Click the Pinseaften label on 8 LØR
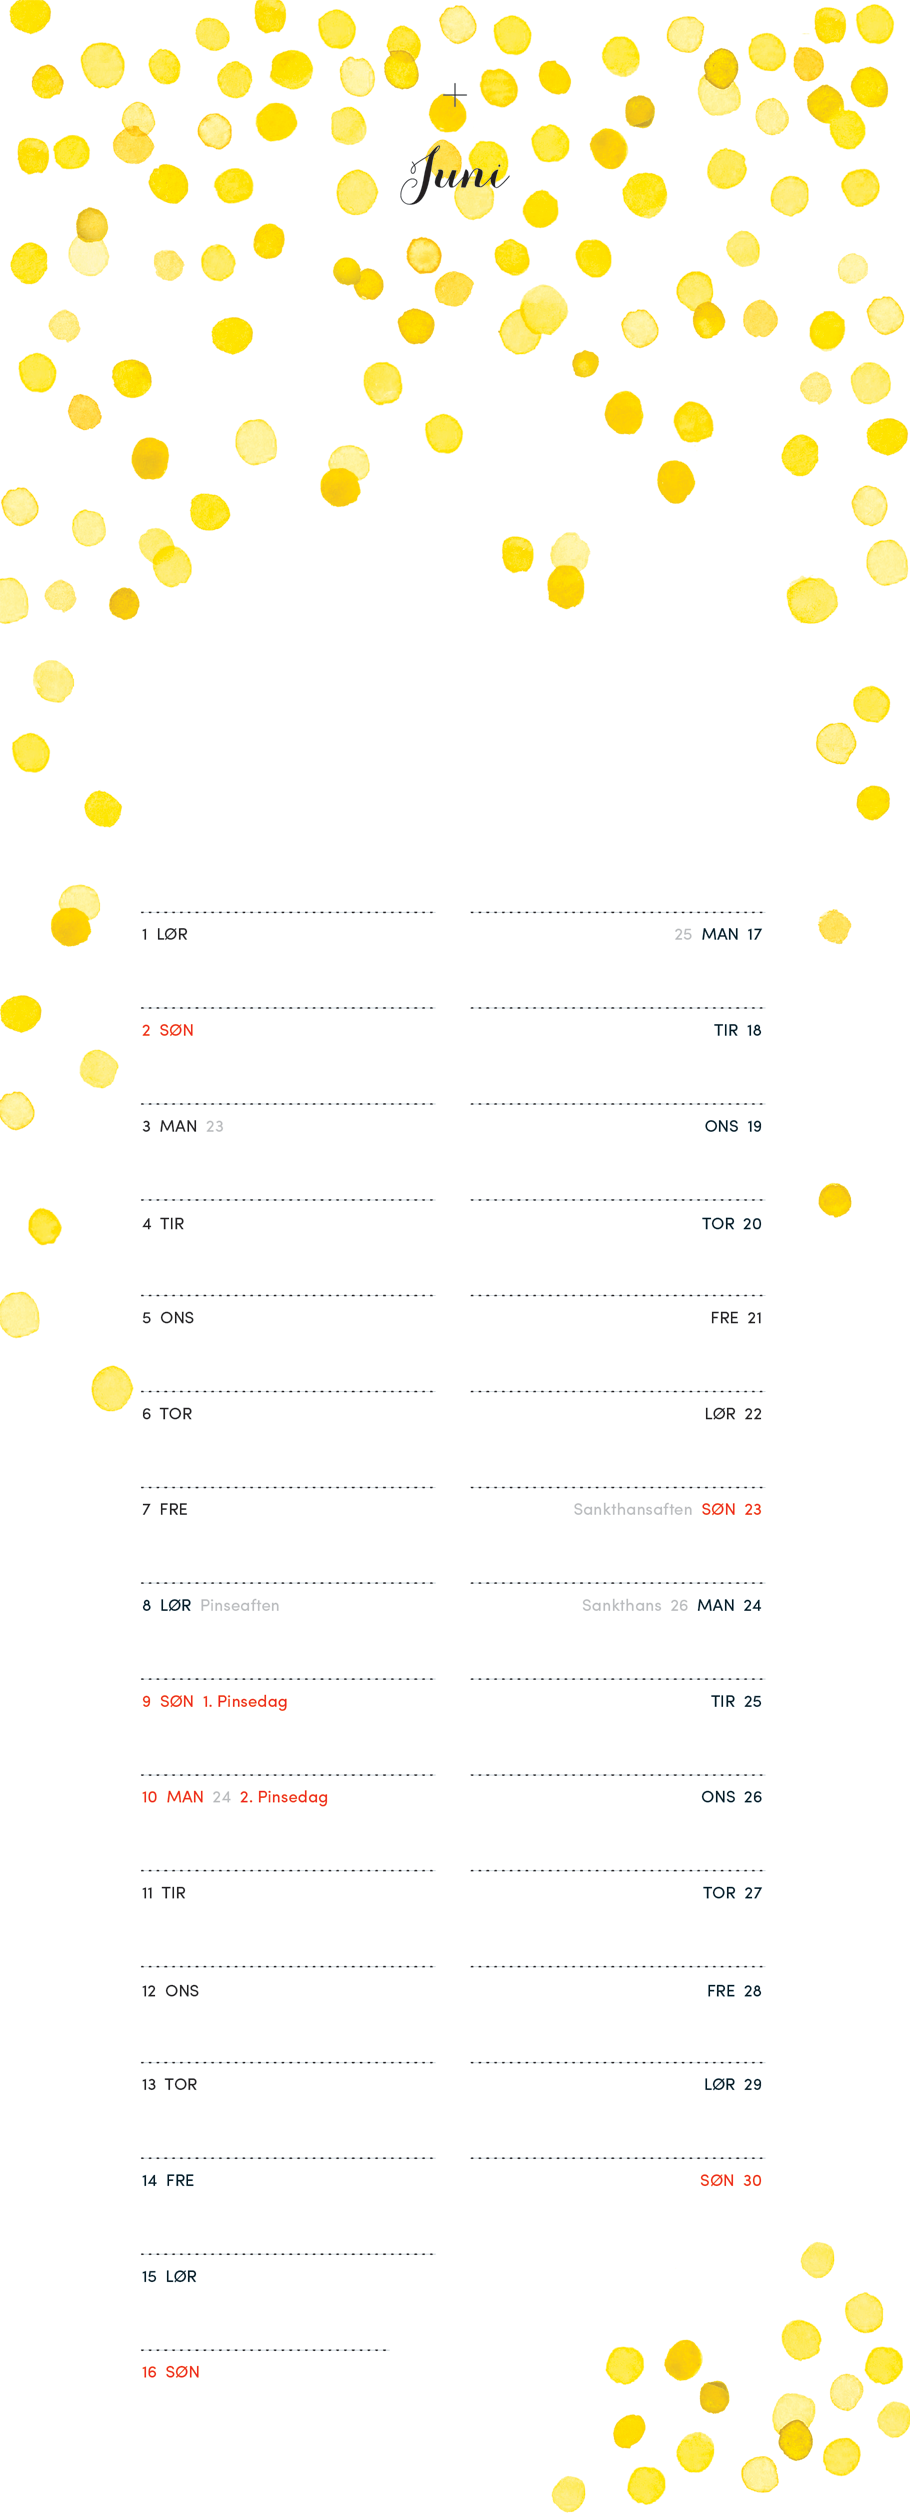The height and width of the screenshot is (2517, 910). (240, 1605)
